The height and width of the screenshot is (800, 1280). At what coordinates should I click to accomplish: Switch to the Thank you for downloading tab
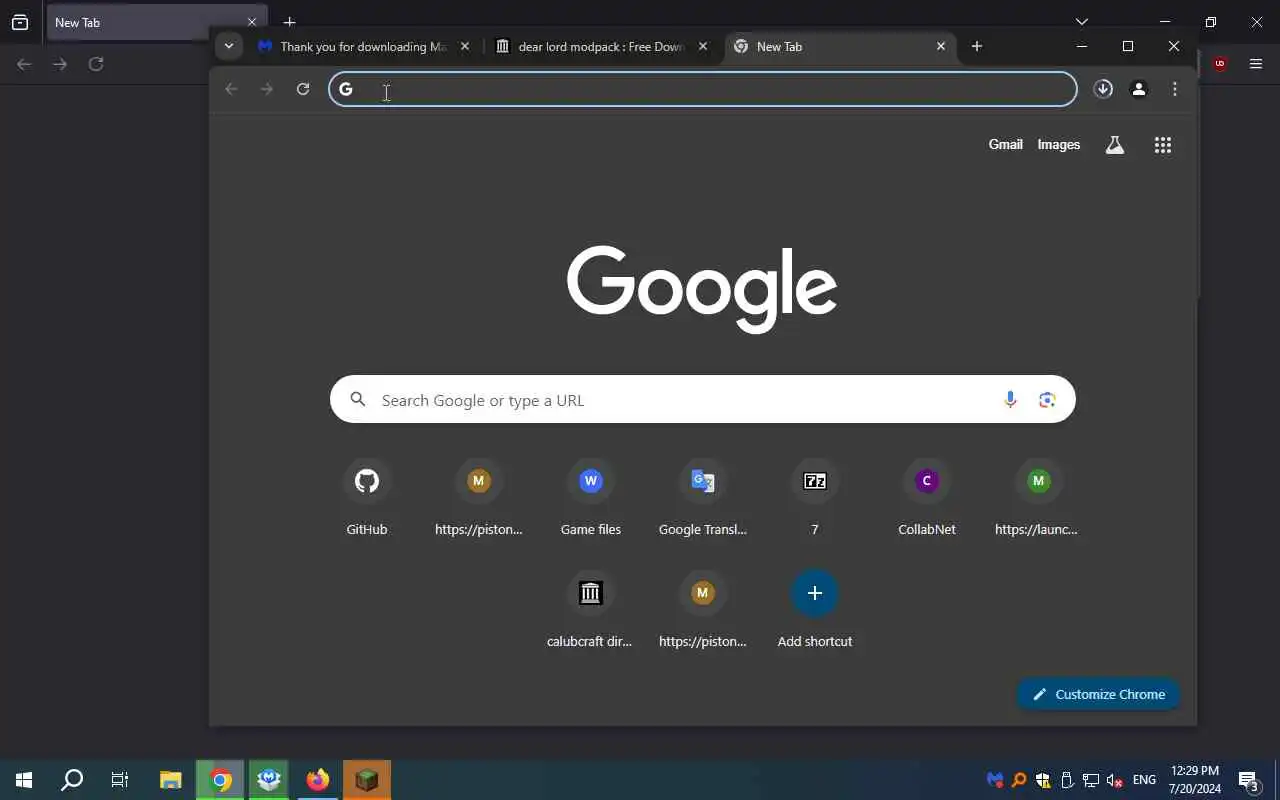coord(364,46)
